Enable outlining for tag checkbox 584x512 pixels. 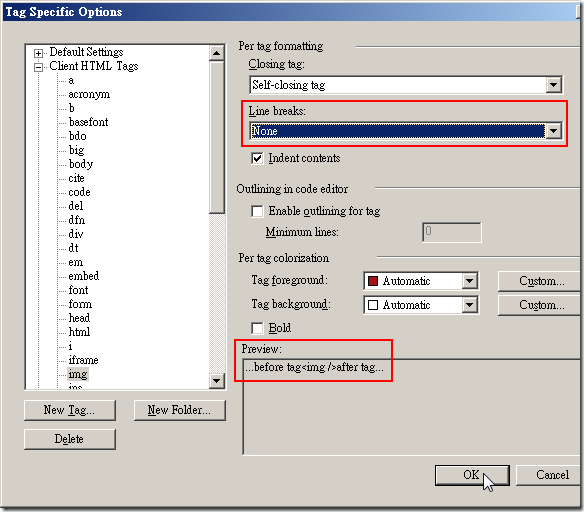(x=257, y=211)
